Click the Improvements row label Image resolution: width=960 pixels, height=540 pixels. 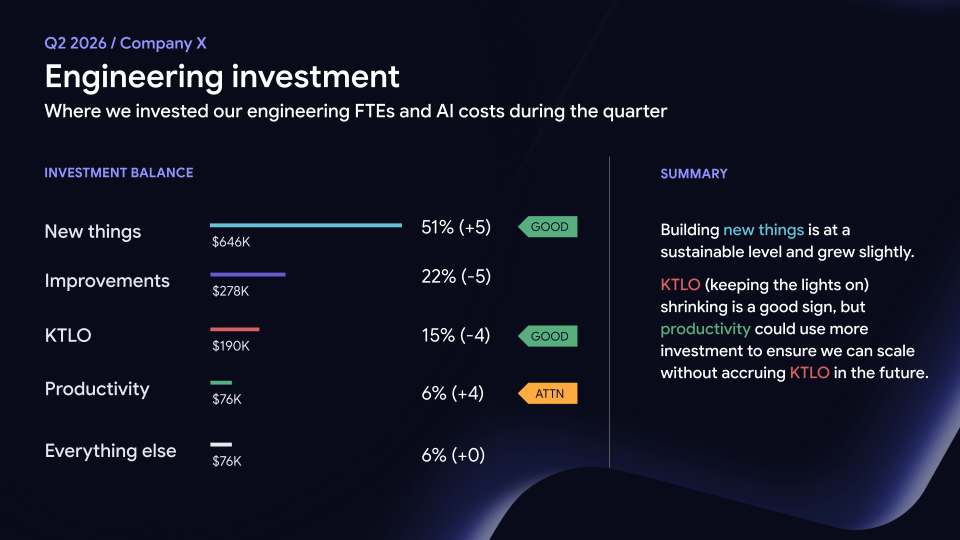(107, 280)
